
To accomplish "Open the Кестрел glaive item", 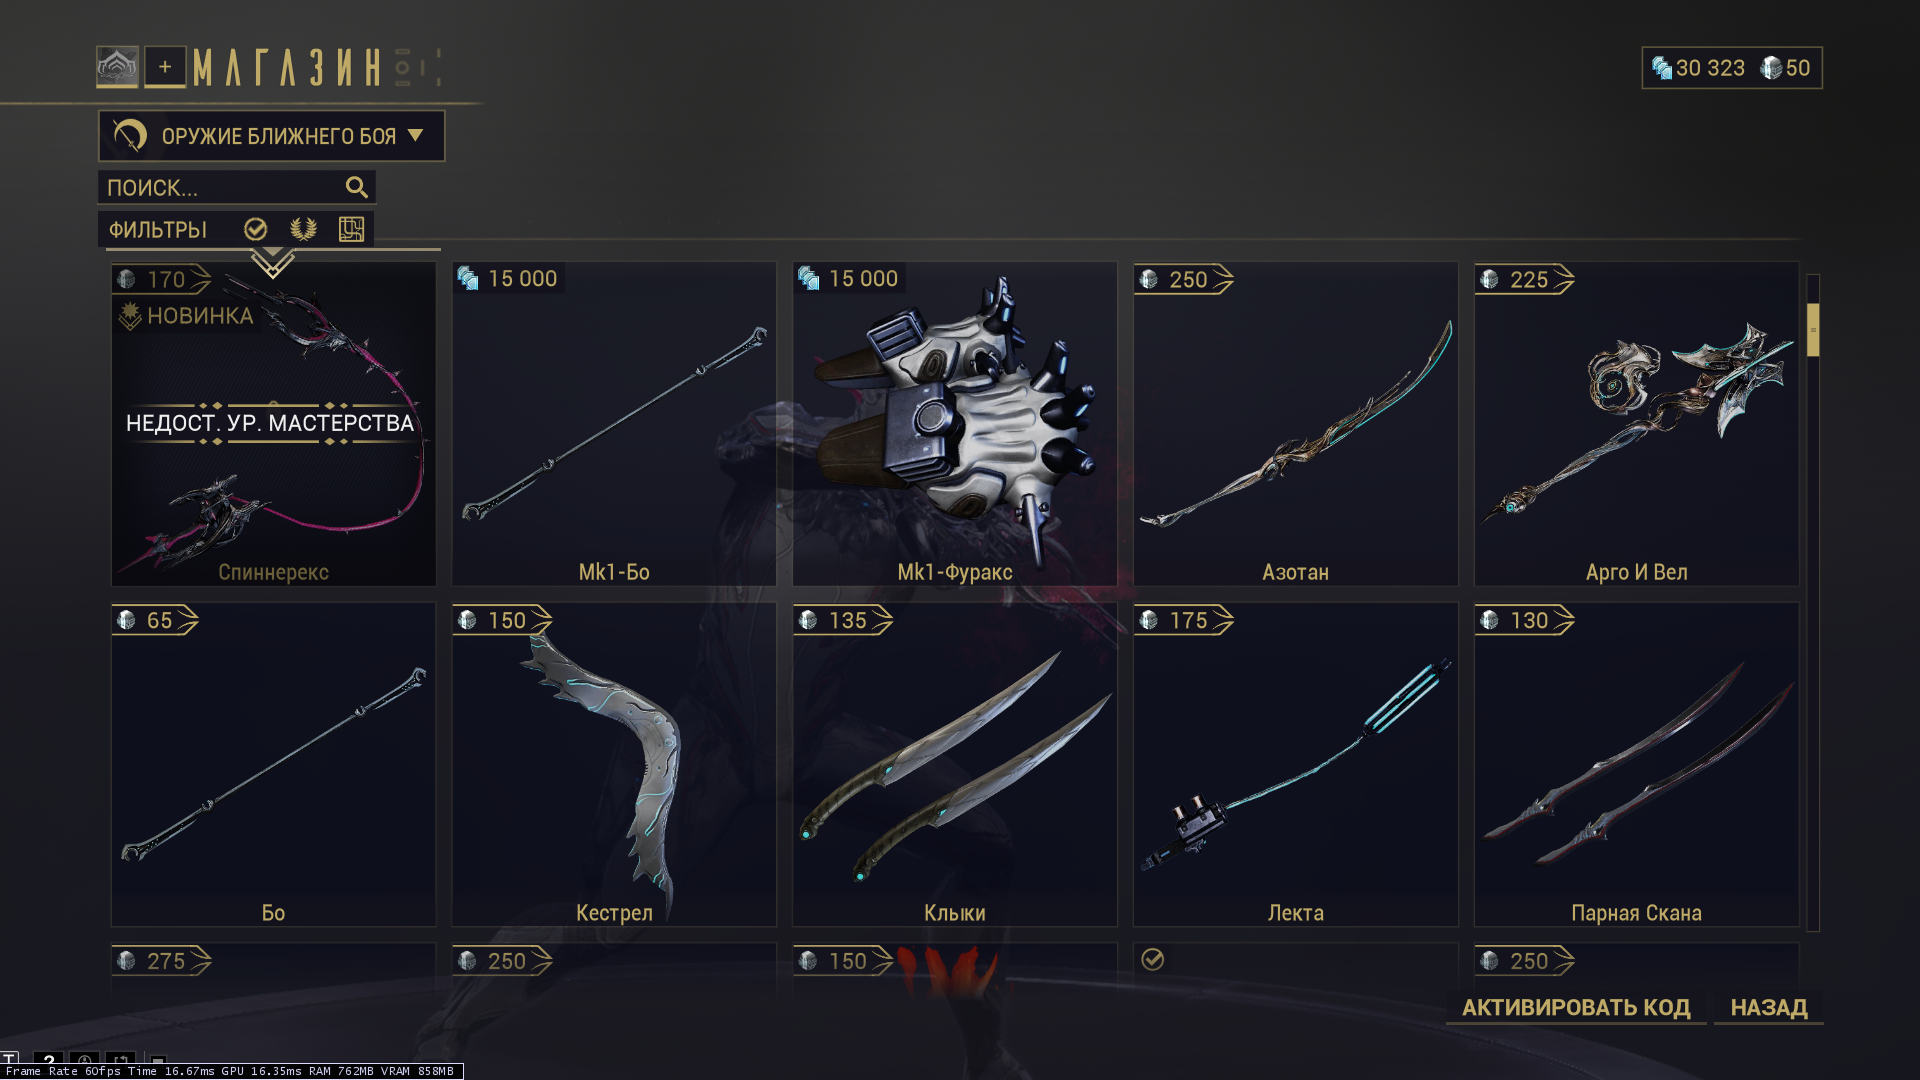I will click(614, 764).
